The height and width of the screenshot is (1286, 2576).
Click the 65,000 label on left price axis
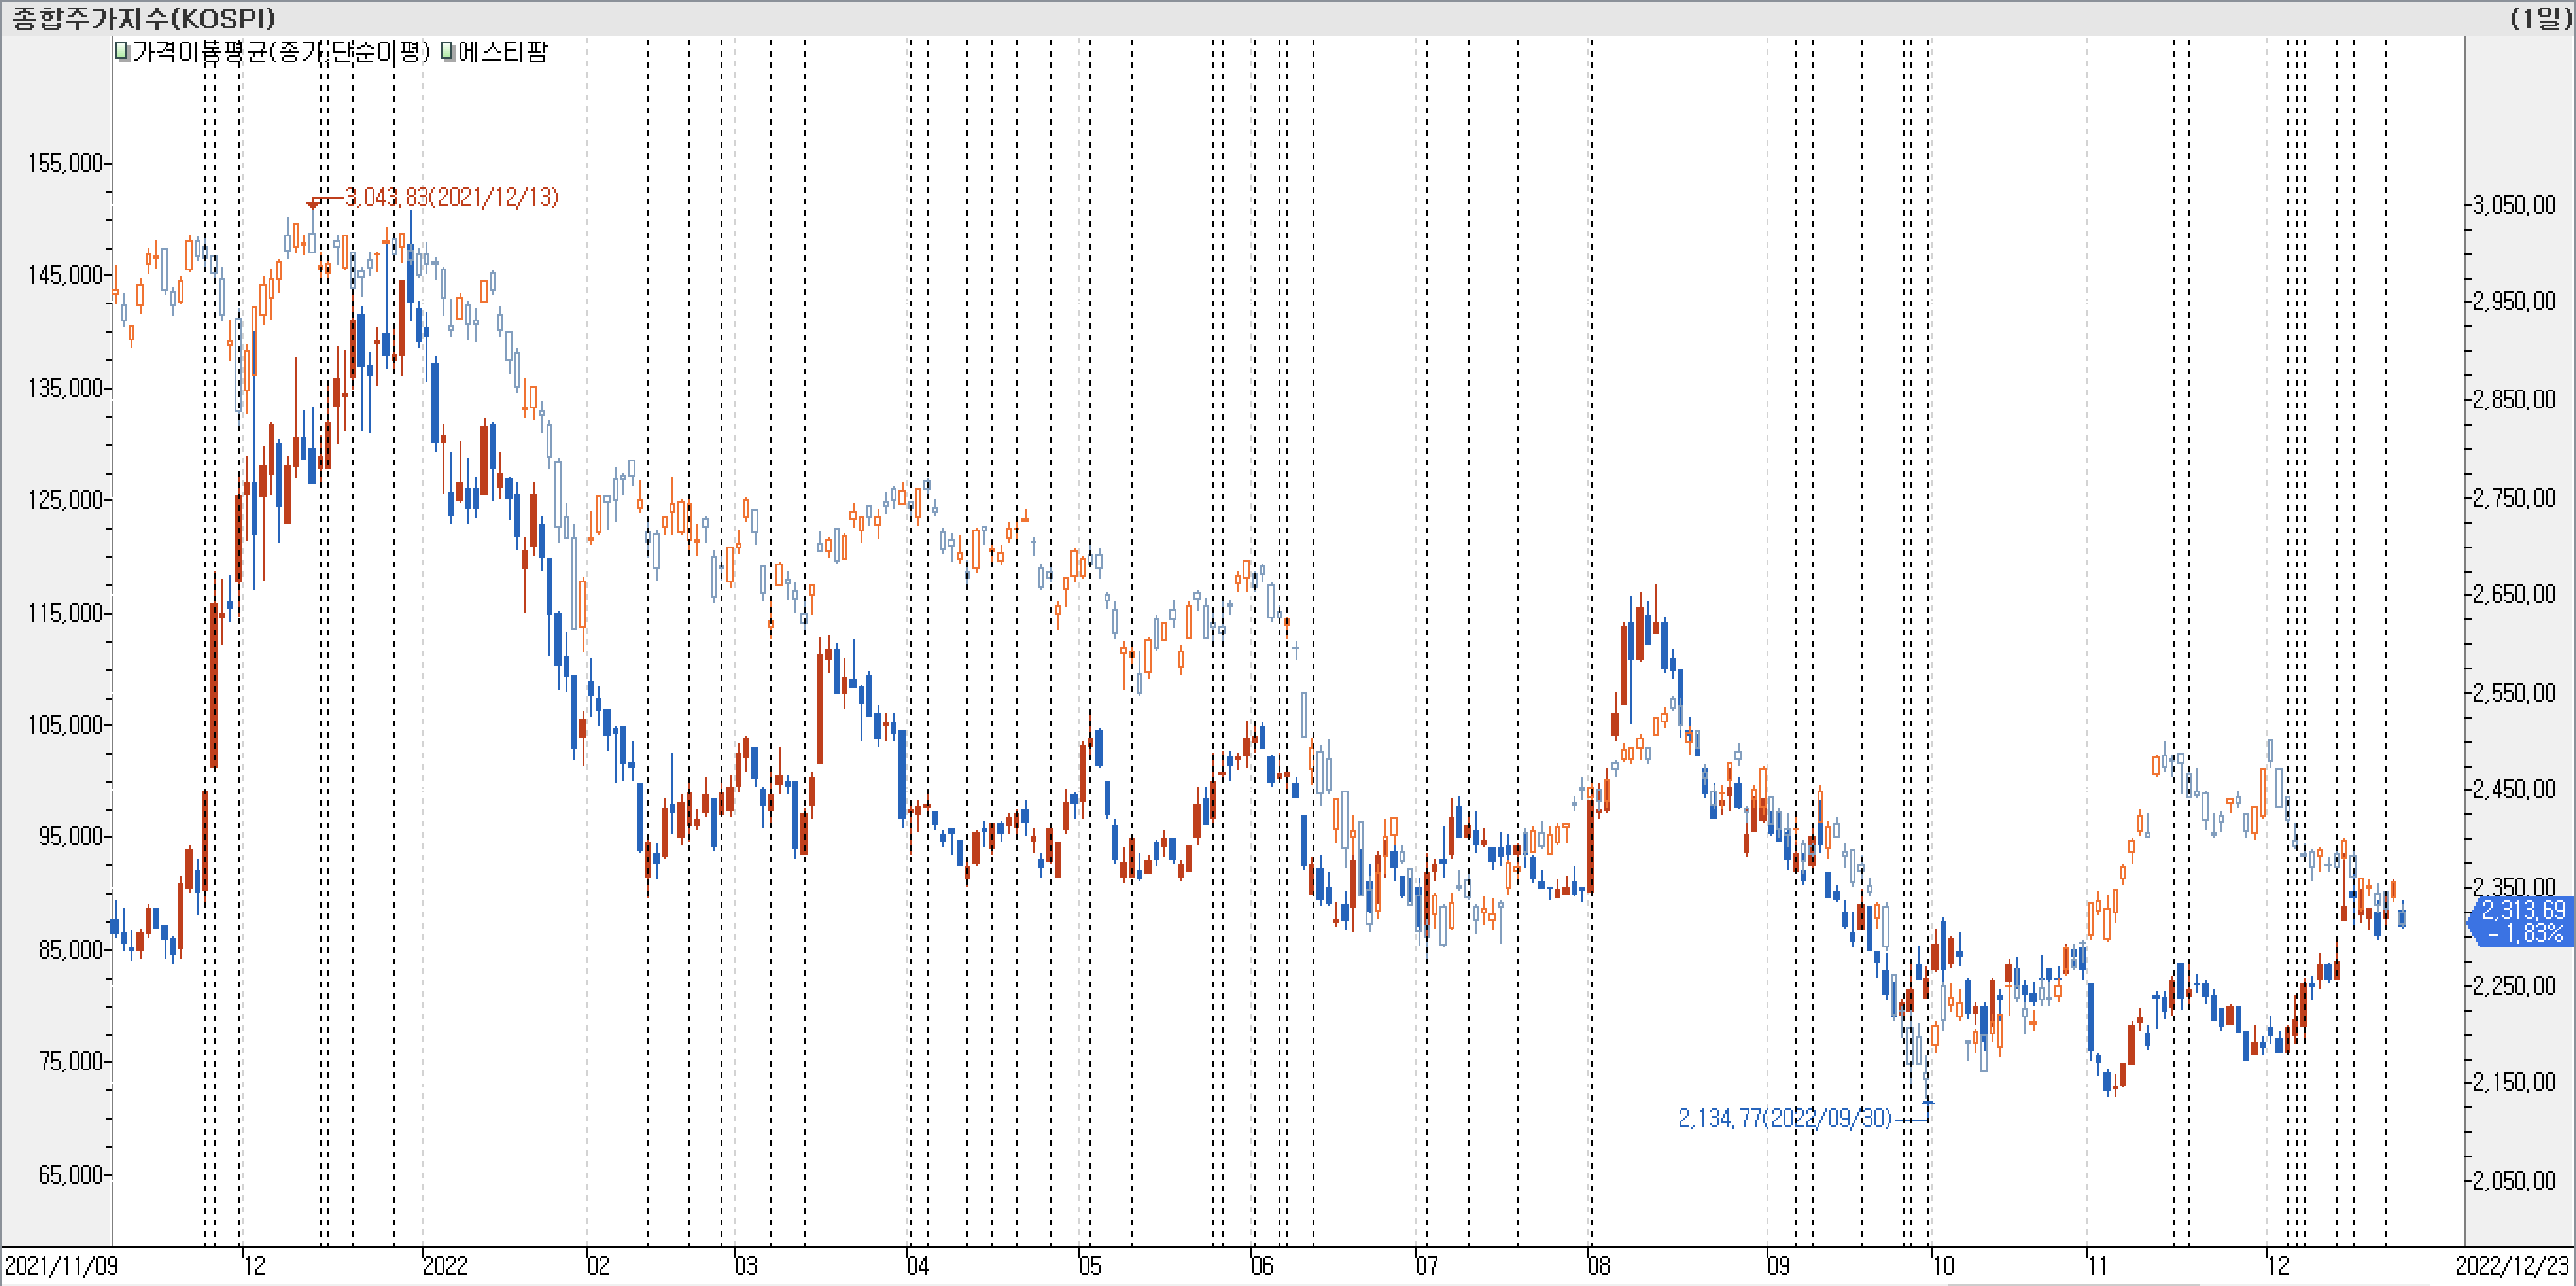70,1174
